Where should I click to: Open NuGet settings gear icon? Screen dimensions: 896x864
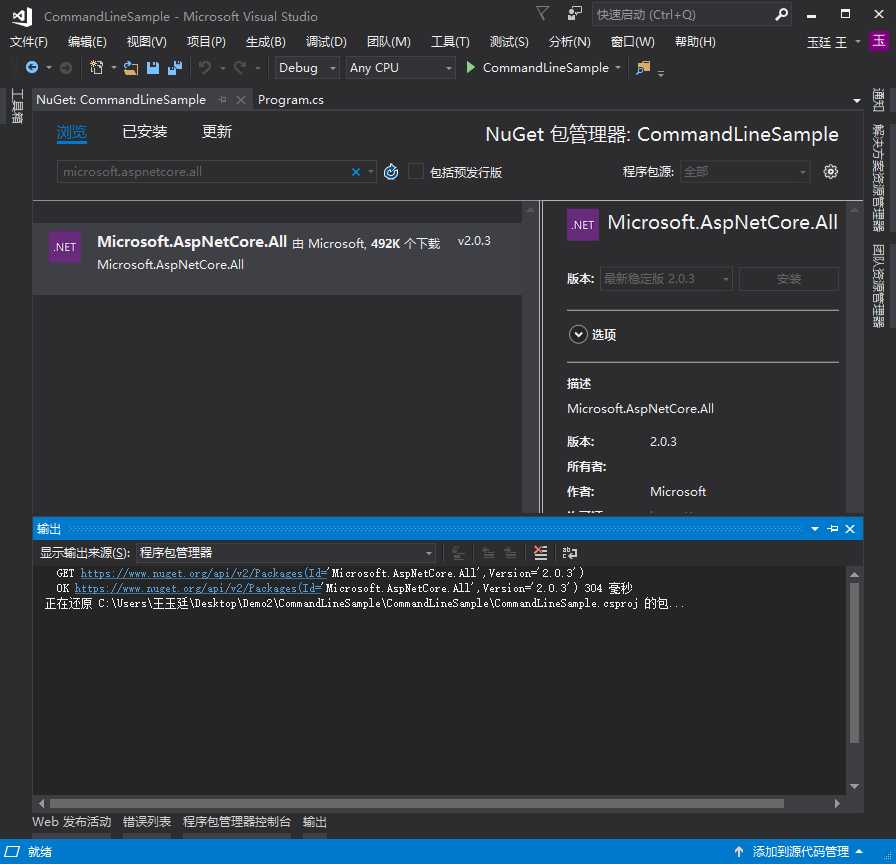830,171
